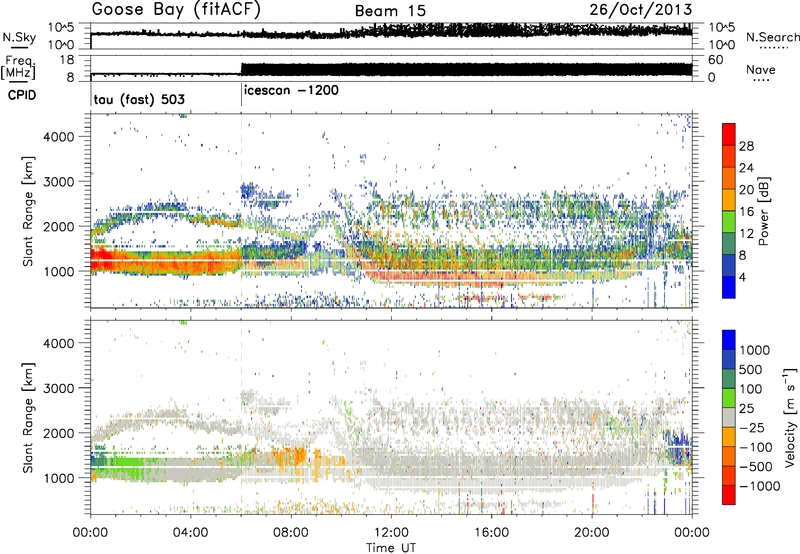The image size is (800, 554).
Task: Click the "24" tick on the Power scale
Action: (746, 168)
